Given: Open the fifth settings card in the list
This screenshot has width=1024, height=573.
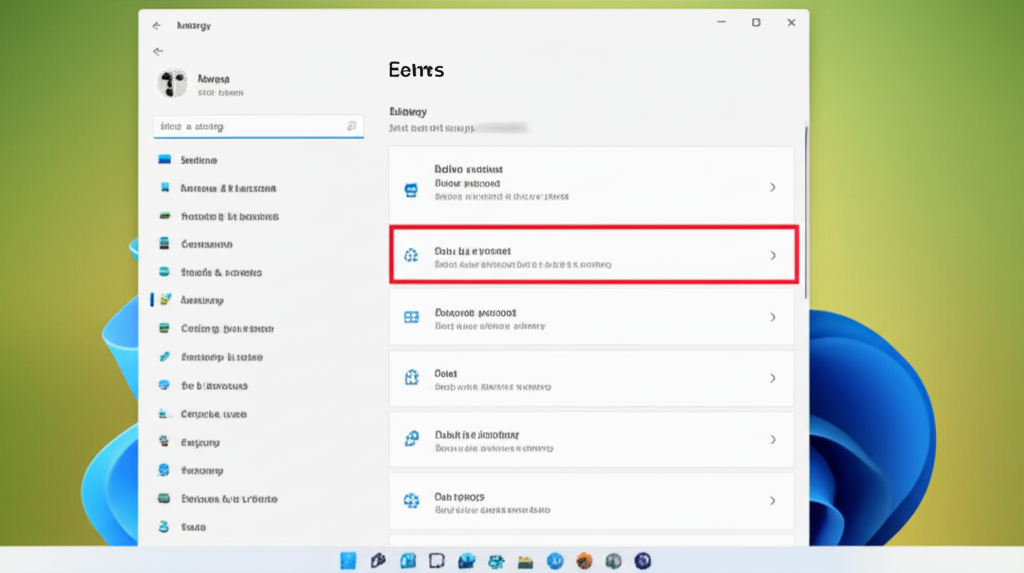Looking at the screenshot, I should coord(590,440).
